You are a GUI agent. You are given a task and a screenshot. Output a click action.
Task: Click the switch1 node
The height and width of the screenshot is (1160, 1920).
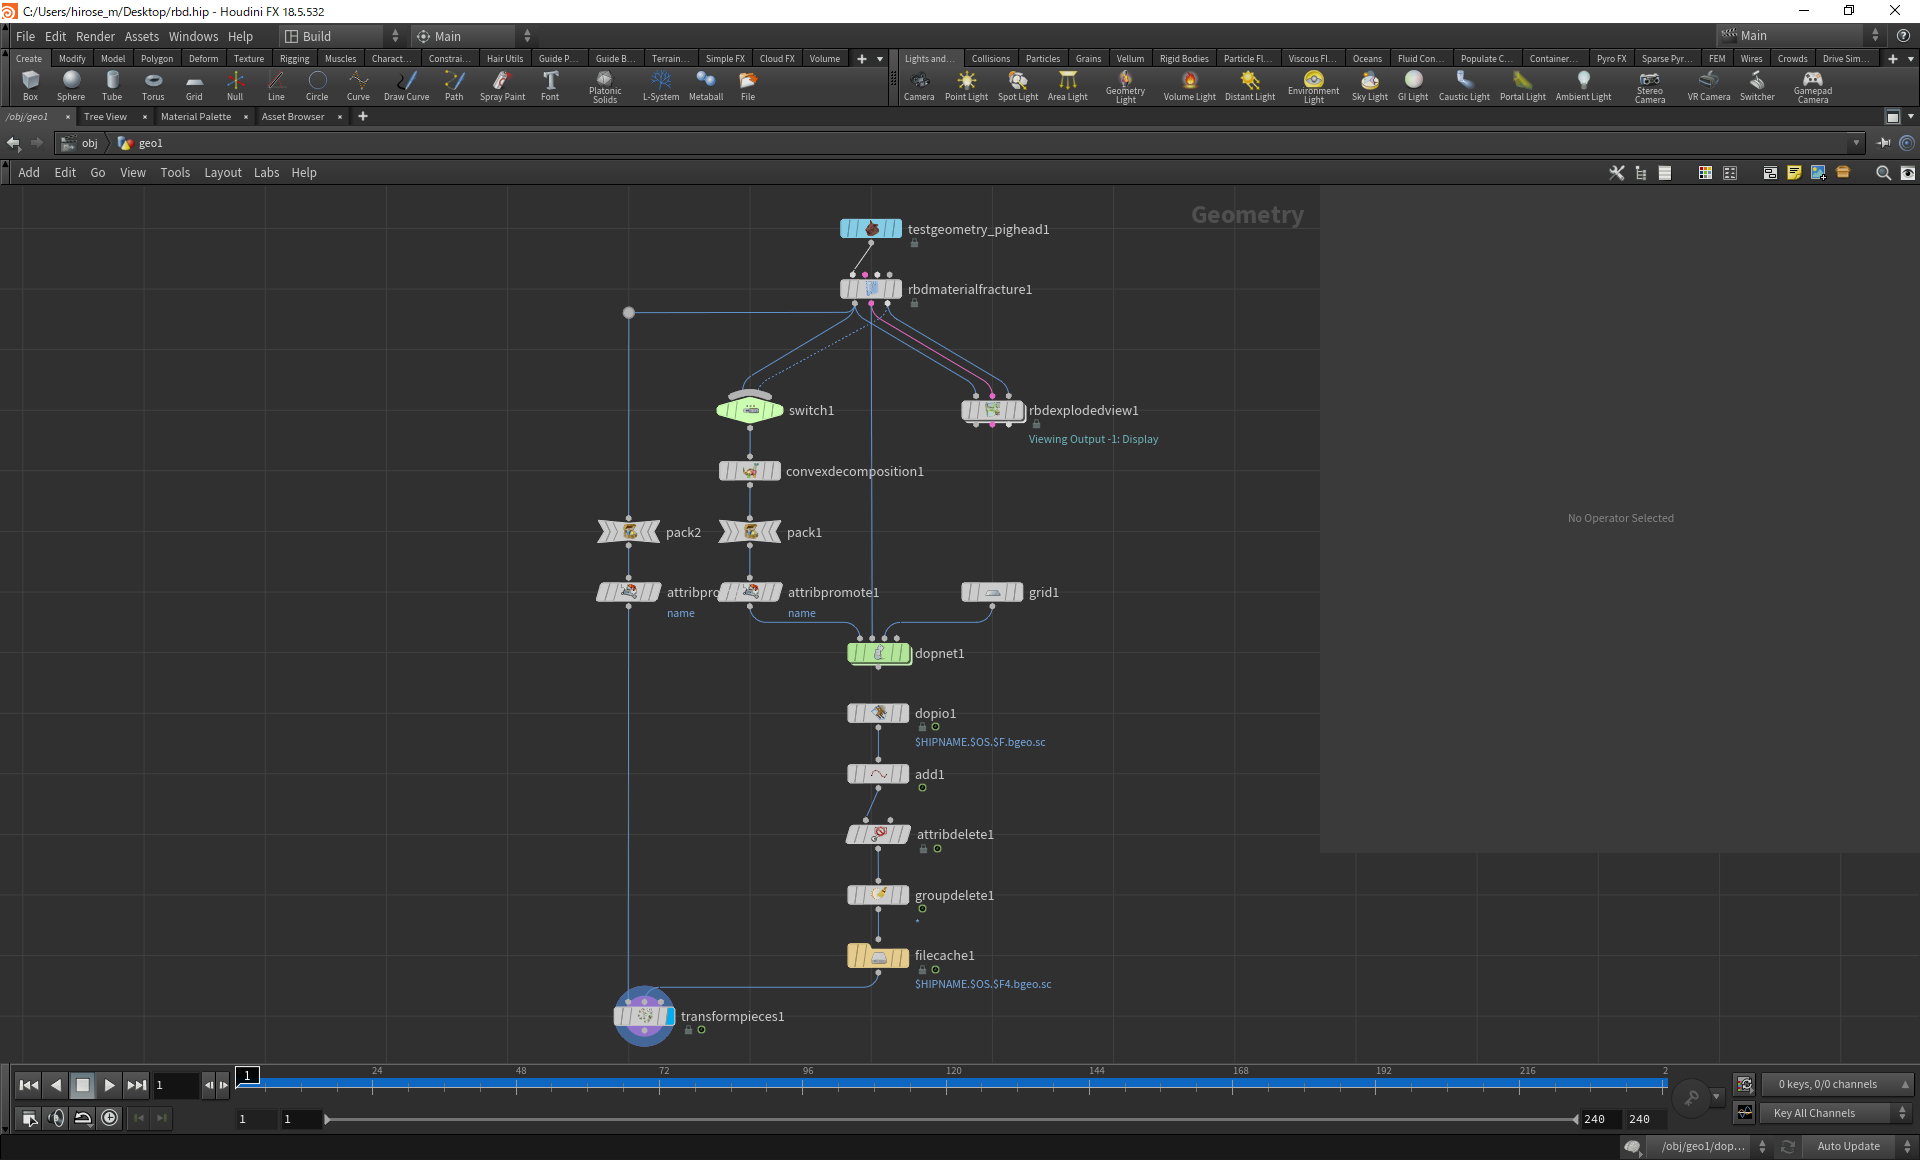point(750,410)
